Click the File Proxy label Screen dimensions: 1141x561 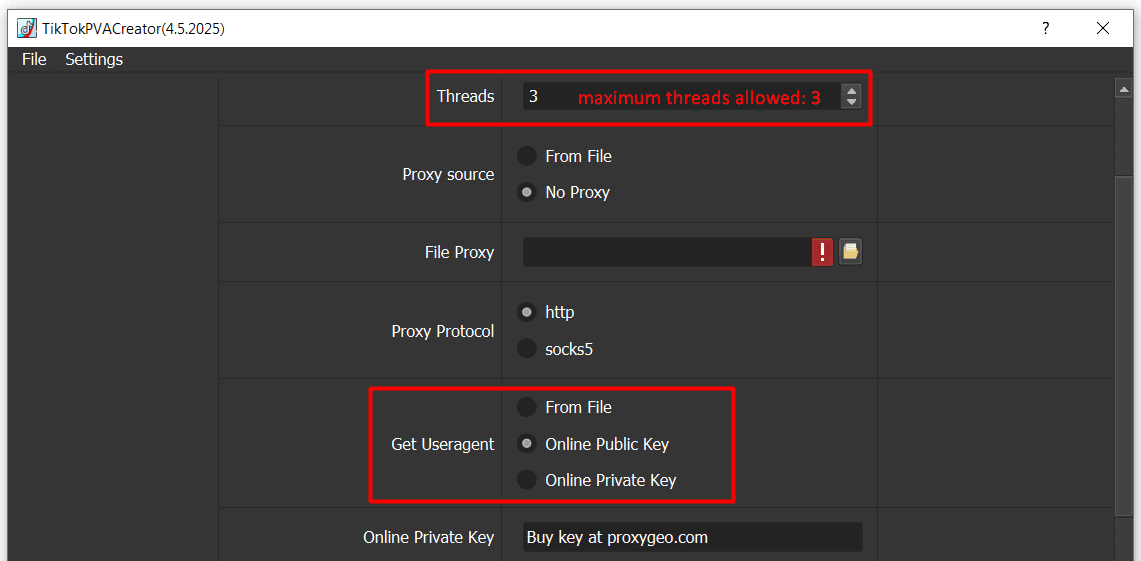click(x=459, y=252)
